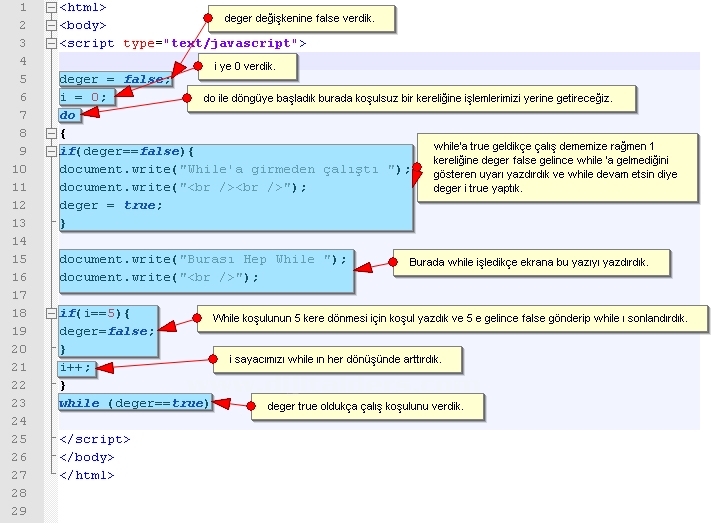The image size is (711, 523).
Task: Collapse the <body> fold marker on line 2
Action: pyautogui.click(x=51, y=25)
